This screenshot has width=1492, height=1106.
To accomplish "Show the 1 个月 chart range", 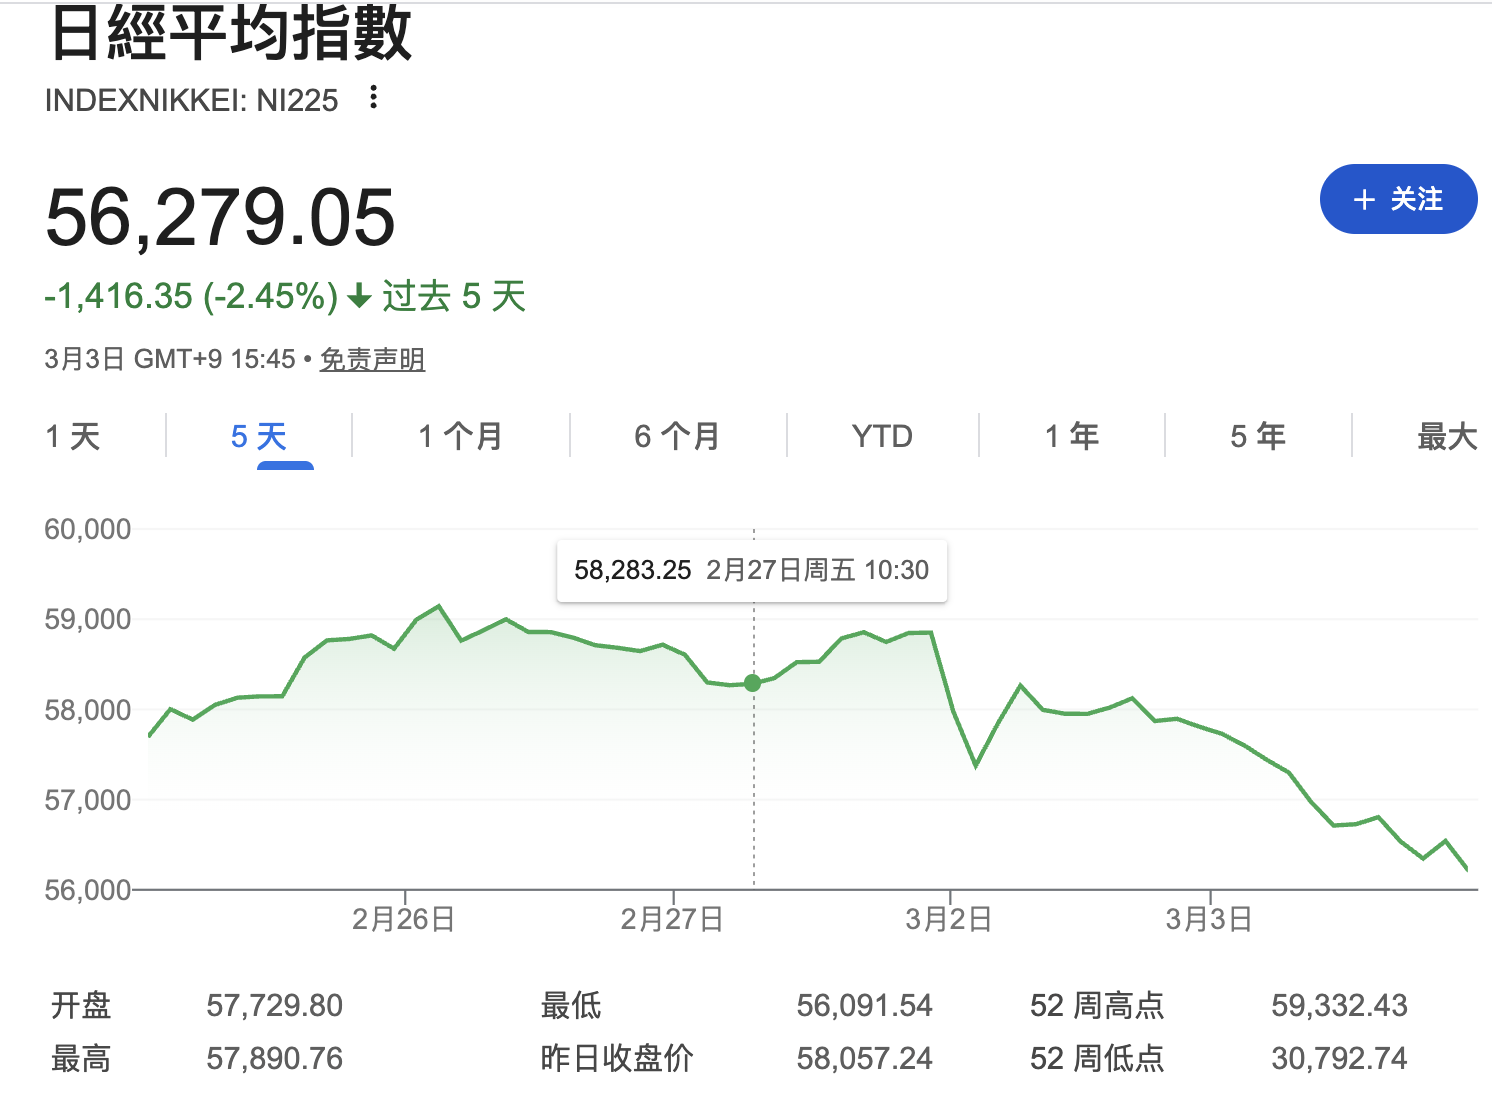I will point(460,437).
